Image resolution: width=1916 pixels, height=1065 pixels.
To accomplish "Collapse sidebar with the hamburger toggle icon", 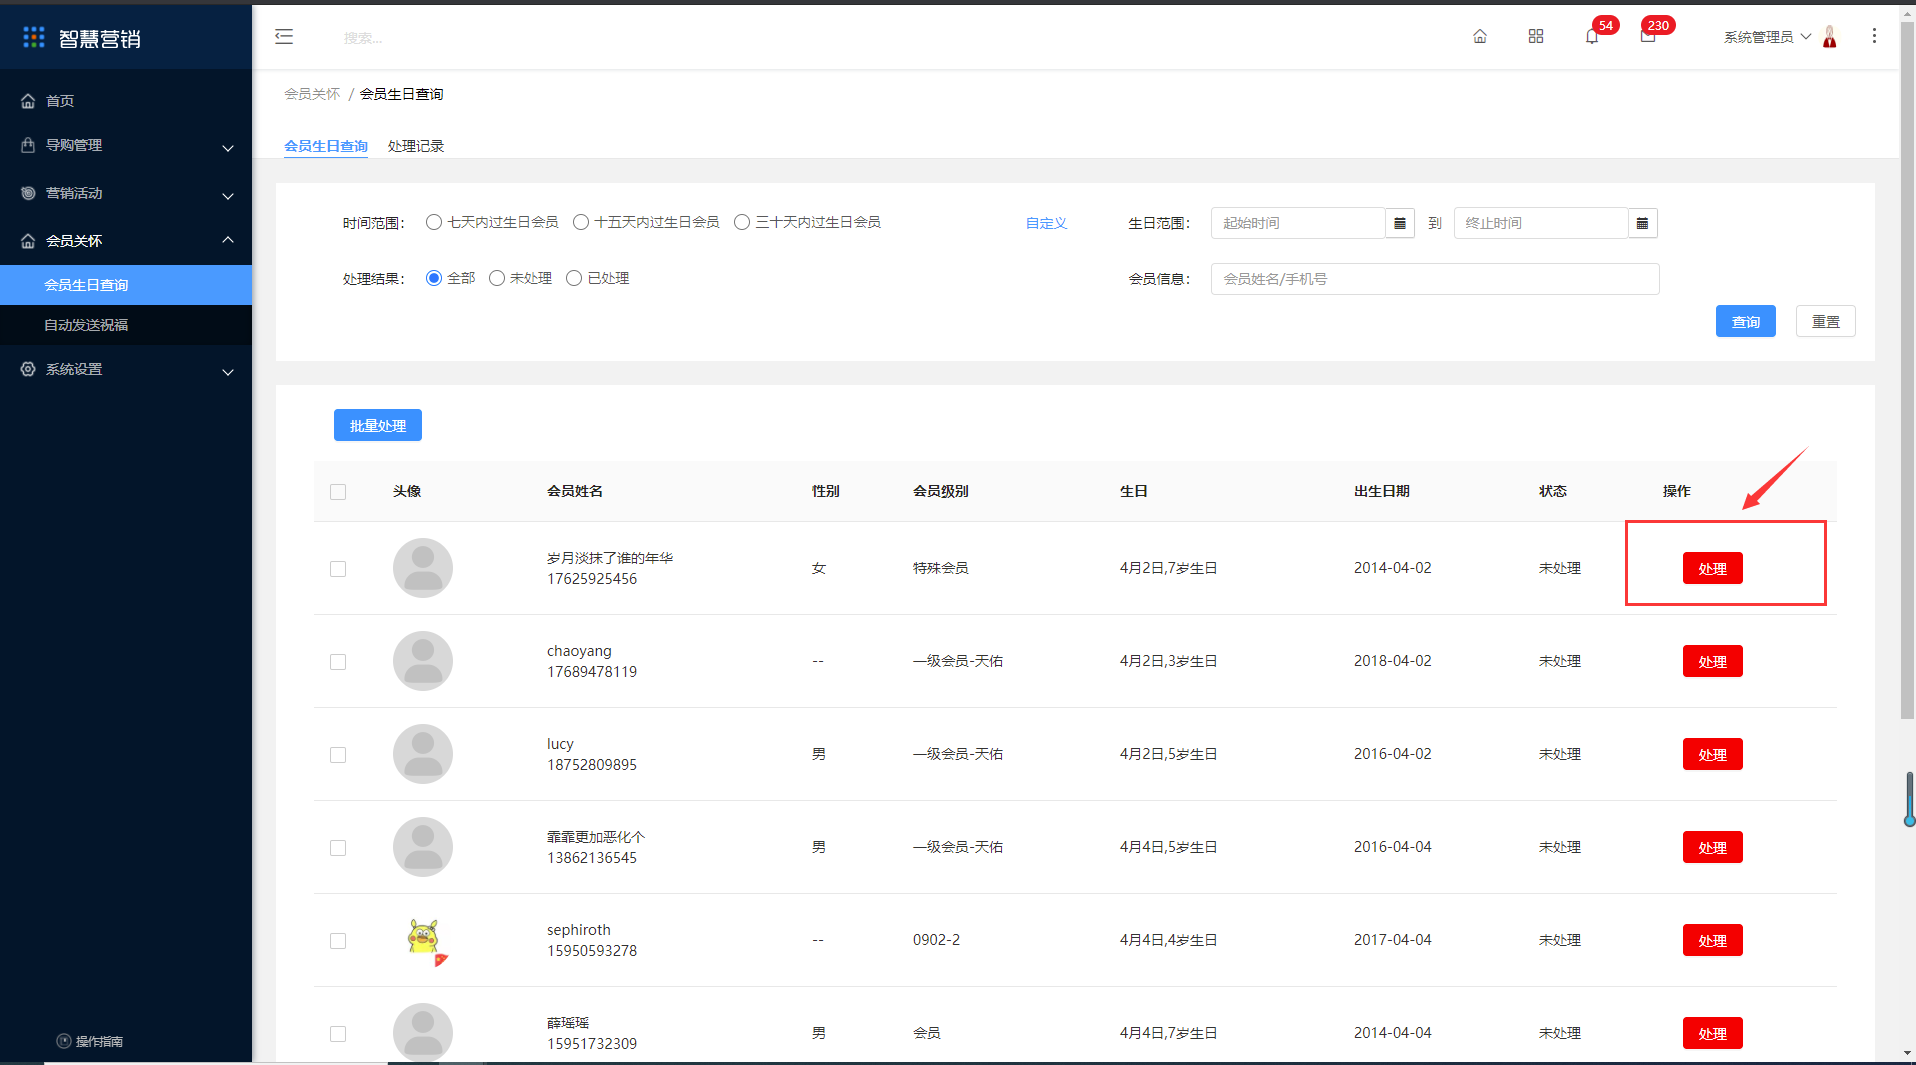I will tap(284, 37).
